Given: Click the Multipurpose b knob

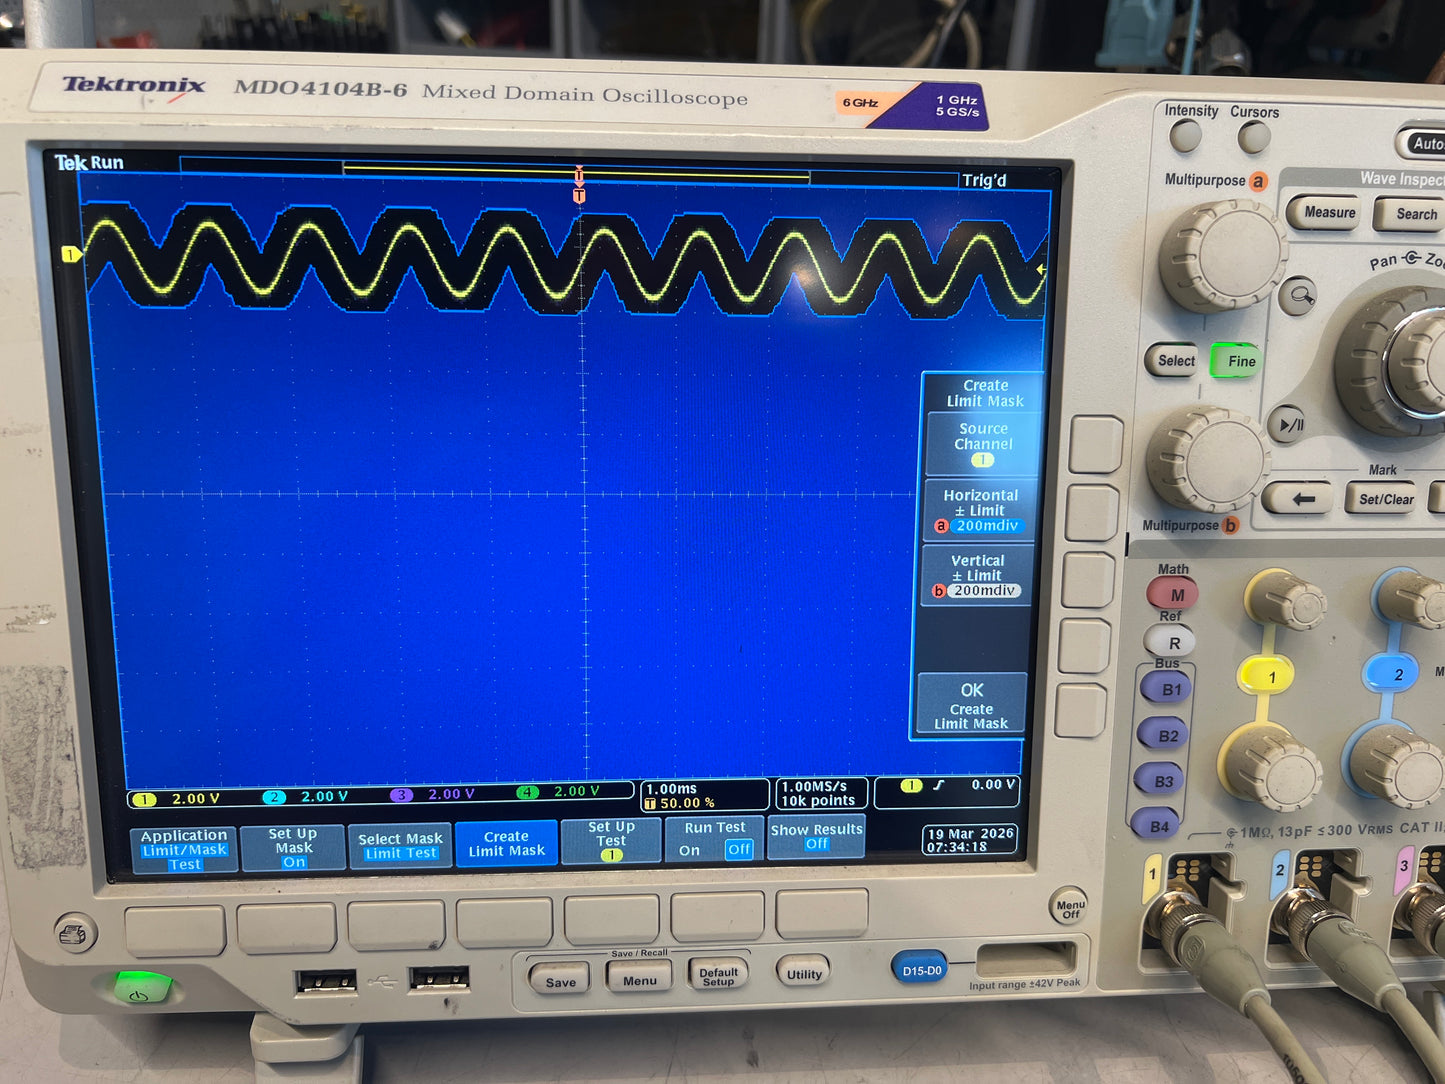Looking at the screenshot, I should coord(1209,459).
